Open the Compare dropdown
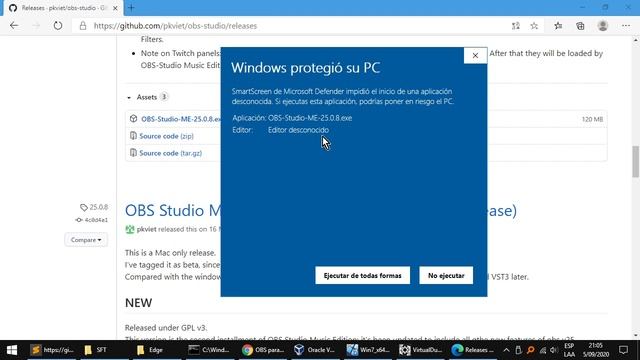640x360 pixels. [86, 240]
